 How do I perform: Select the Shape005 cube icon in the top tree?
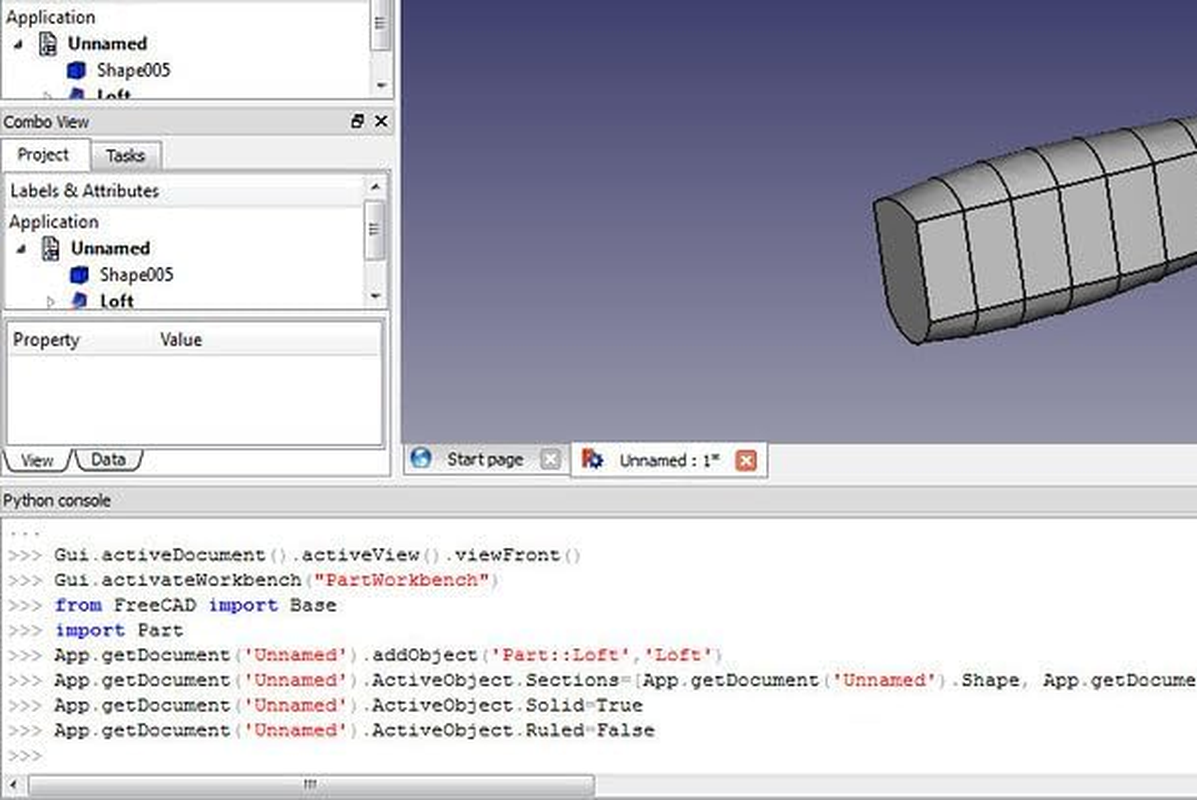tap(77, 70)
